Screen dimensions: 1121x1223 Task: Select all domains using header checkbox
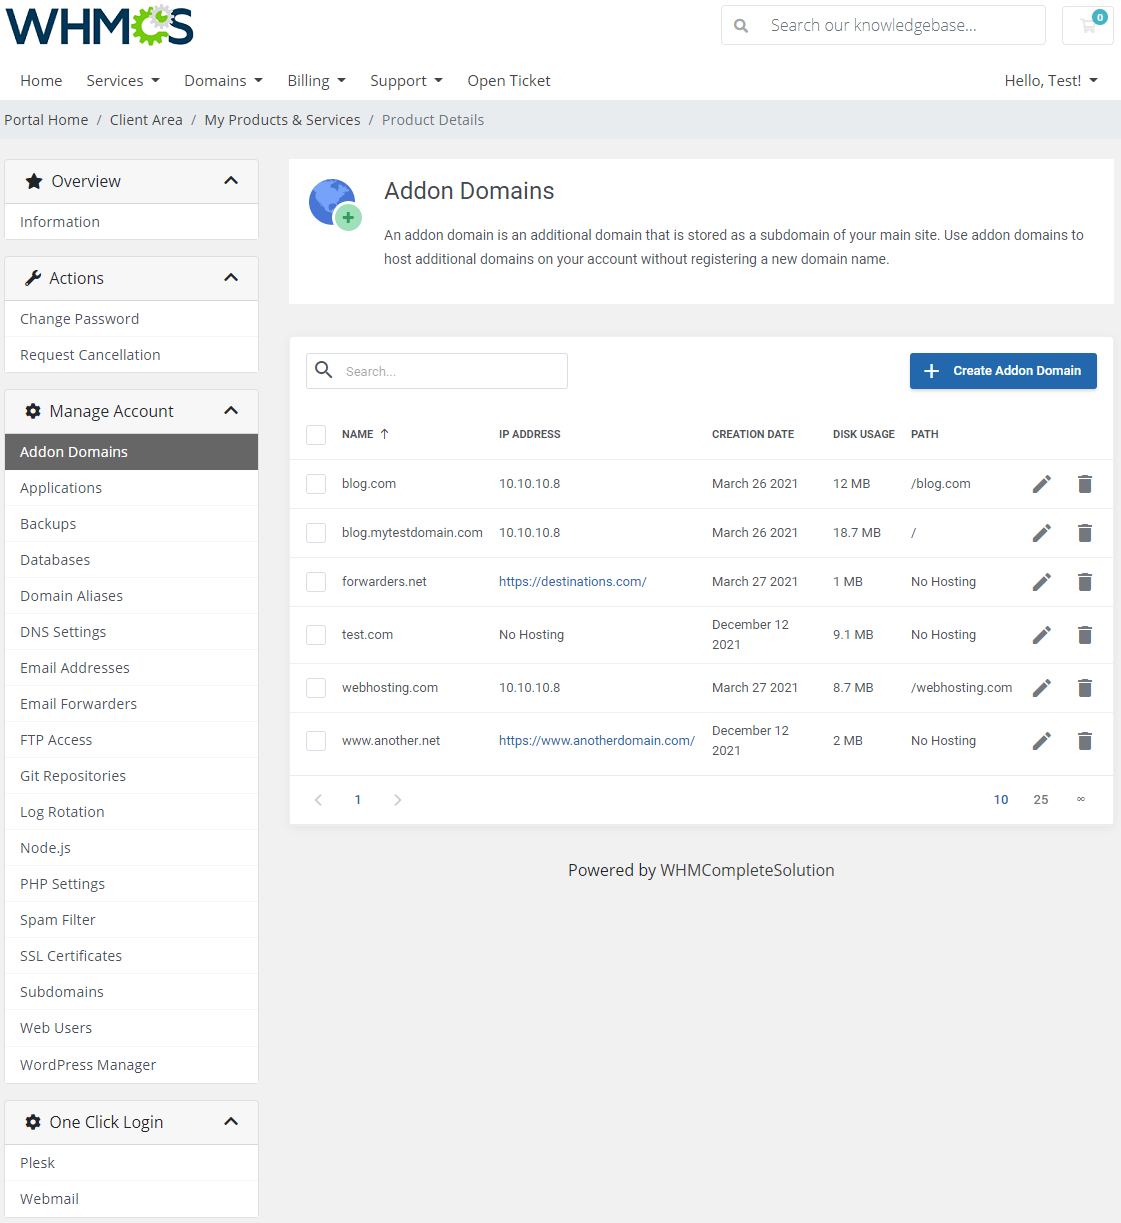pos(316,435)
